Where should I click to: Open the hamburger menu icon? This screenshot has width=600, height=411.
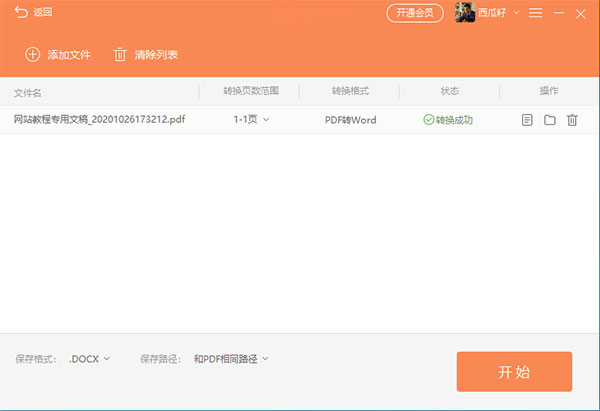click(535, 13)
